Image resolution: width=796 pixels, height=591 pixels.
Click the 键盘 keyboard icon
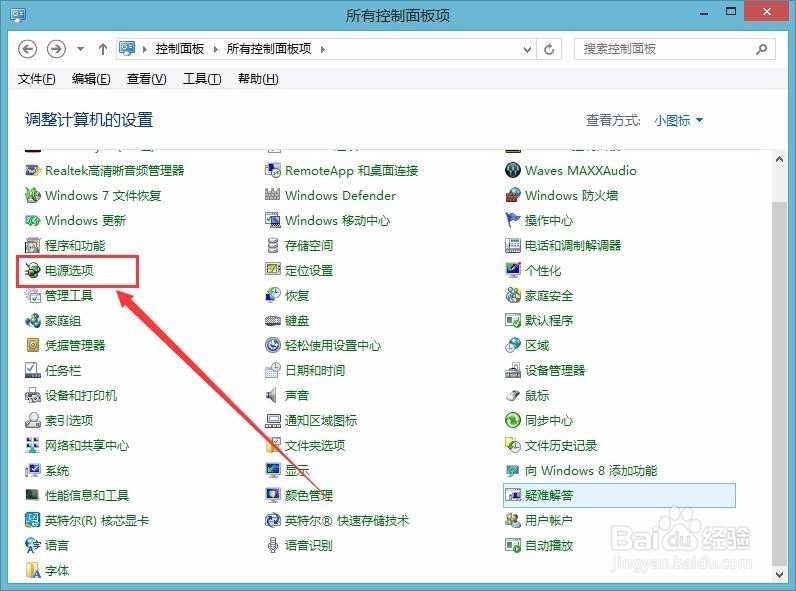273,321
